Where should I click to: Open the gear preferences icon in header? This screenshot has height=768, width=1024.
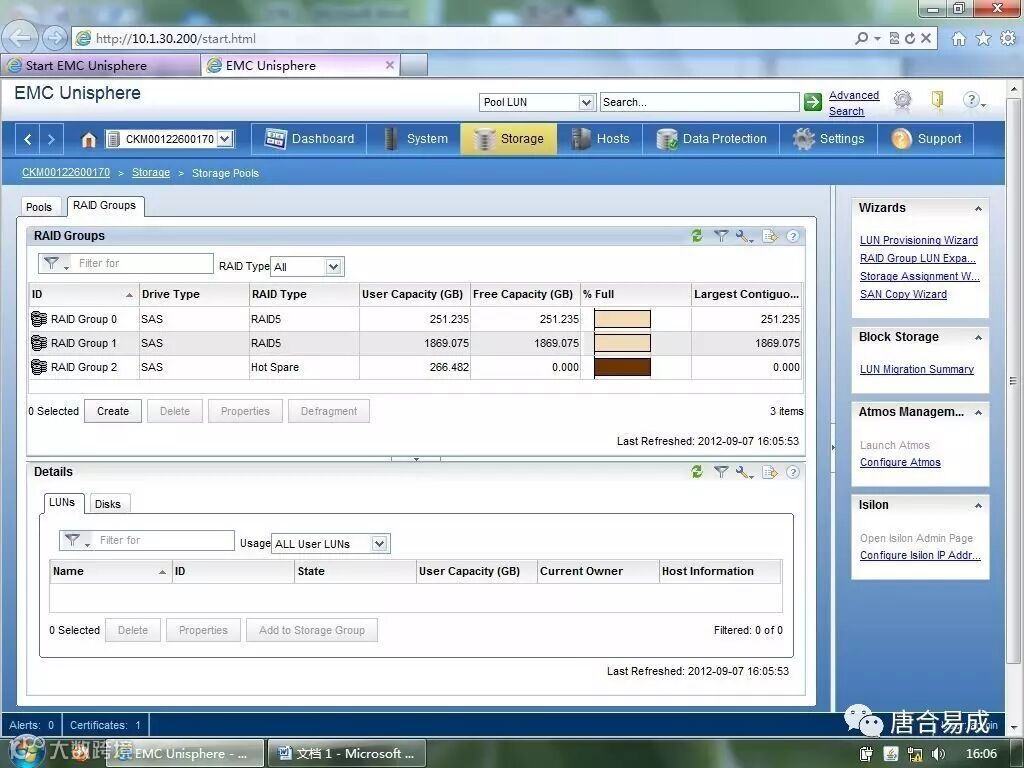point(902,100)
